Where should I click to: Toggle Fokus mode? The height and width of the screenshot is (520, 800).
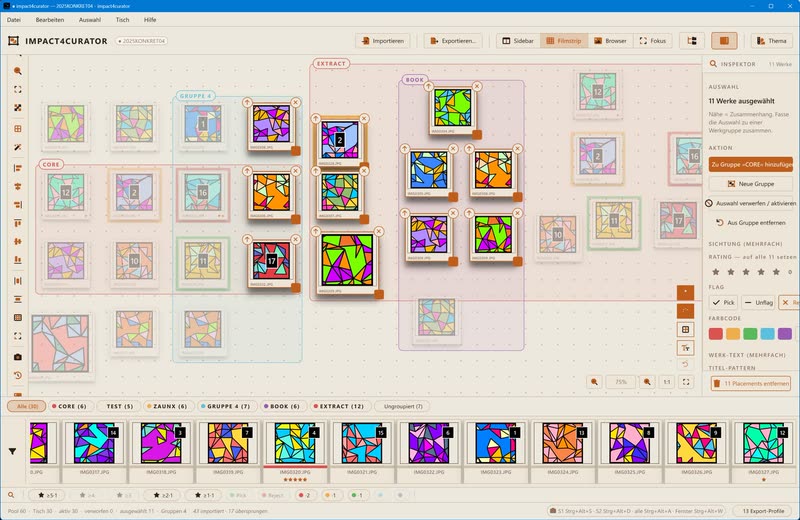coord(653,41)
